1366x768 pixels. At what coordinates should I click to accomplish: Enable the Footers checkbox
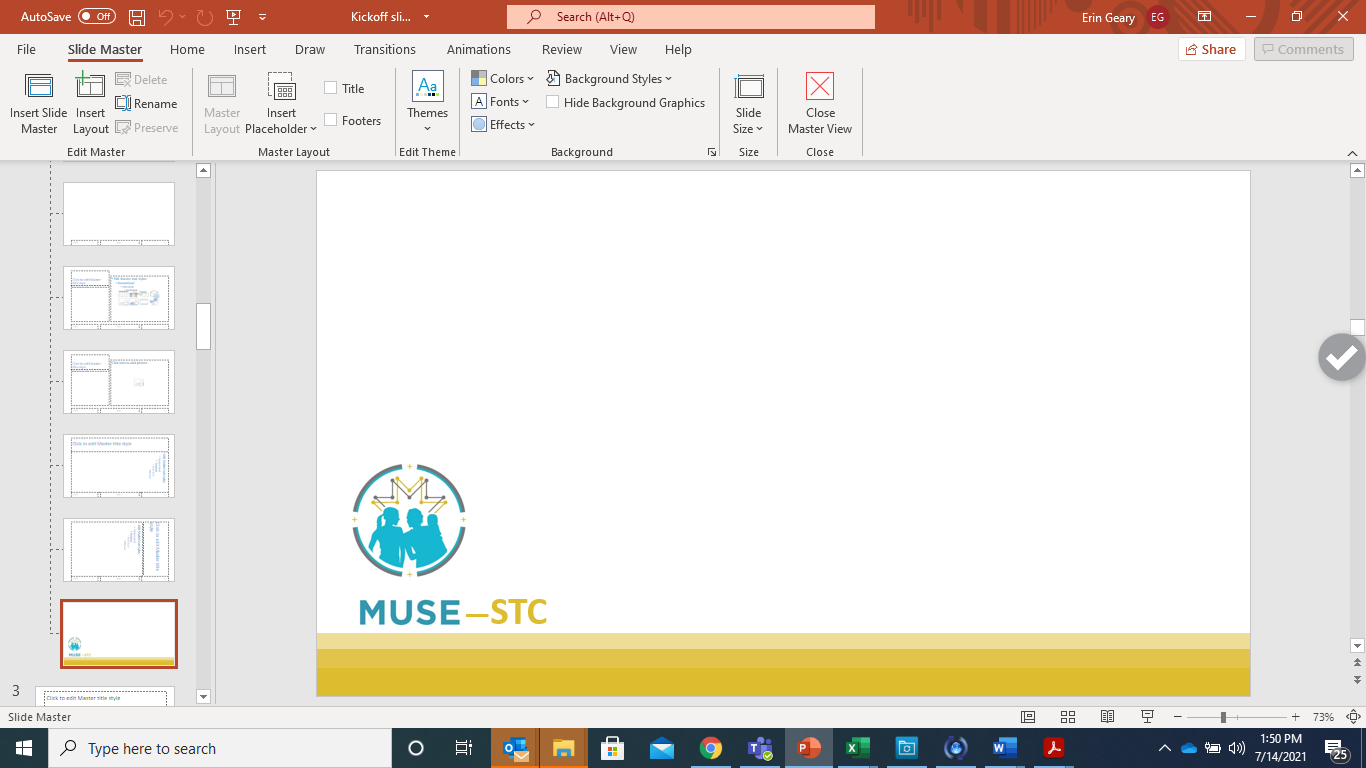(x=331, y=120)
